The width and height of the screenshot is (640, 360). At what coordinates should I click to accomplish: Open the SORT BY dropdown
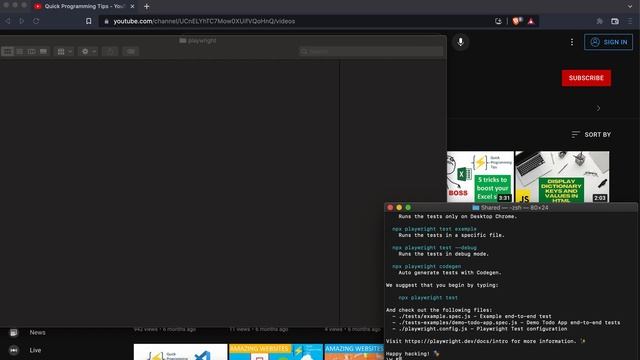click(x=591, y=134)
